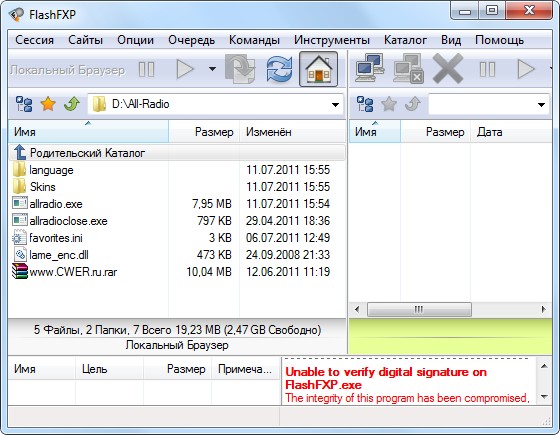Click the transfer queue documents icon
This screenshot has width=560, height=435.
click(x=240, y=69)
